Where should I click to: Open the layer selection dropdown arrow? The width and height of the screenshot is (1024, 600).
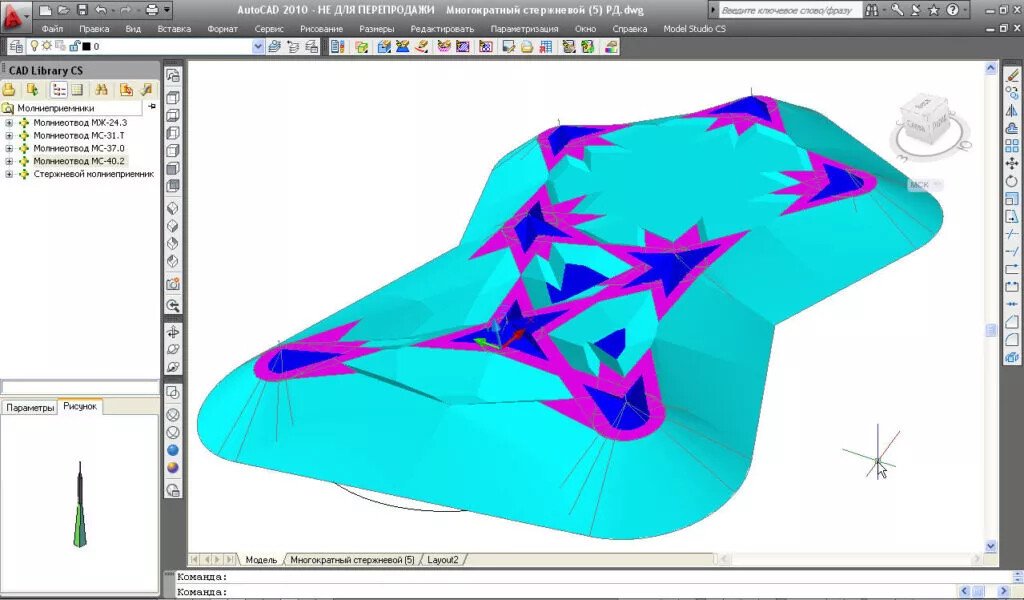[258, 46]
